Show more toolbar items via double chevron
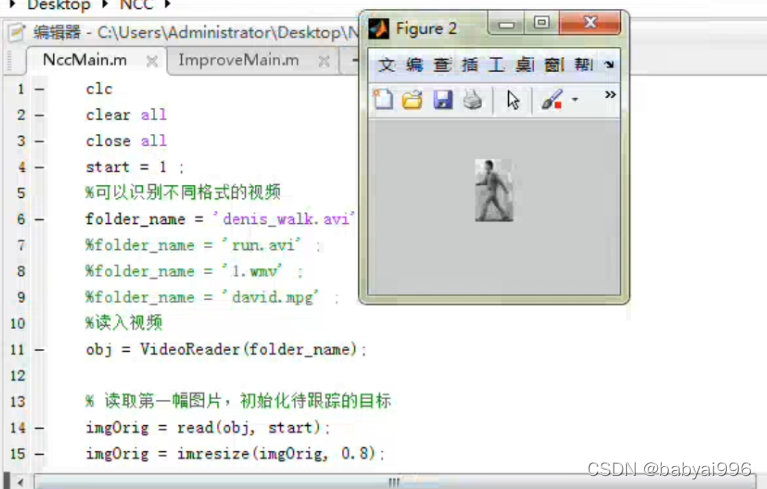This screenshot has height=489, width=767. click(609, 94)
